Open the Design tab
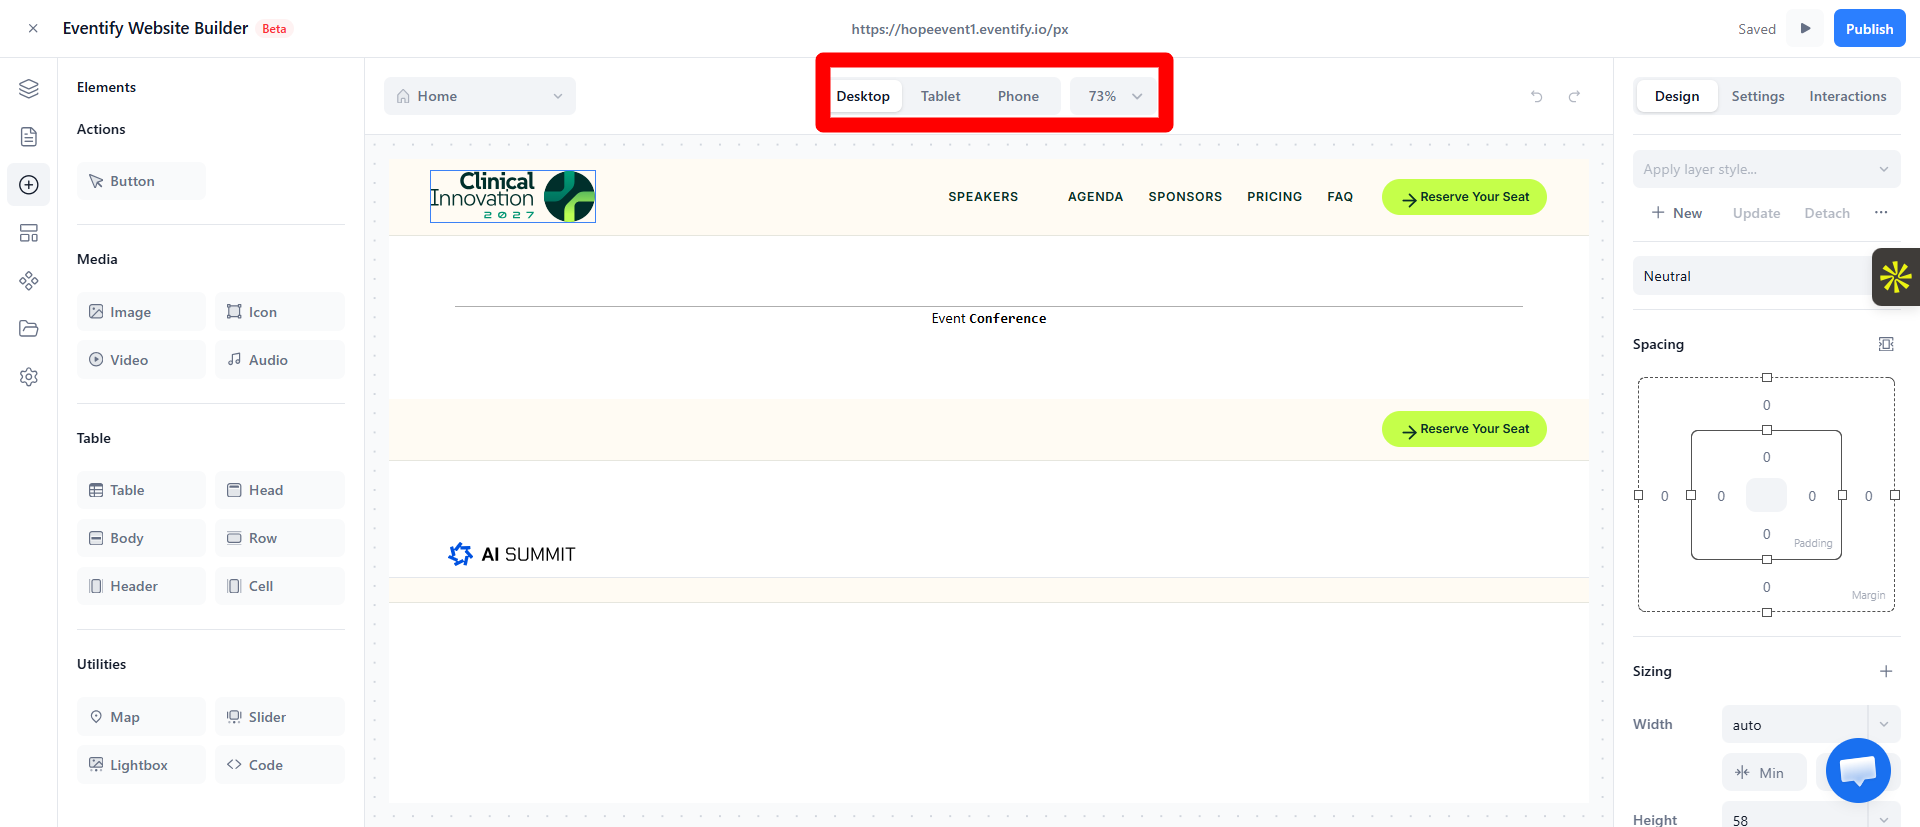 point(1677,96)
